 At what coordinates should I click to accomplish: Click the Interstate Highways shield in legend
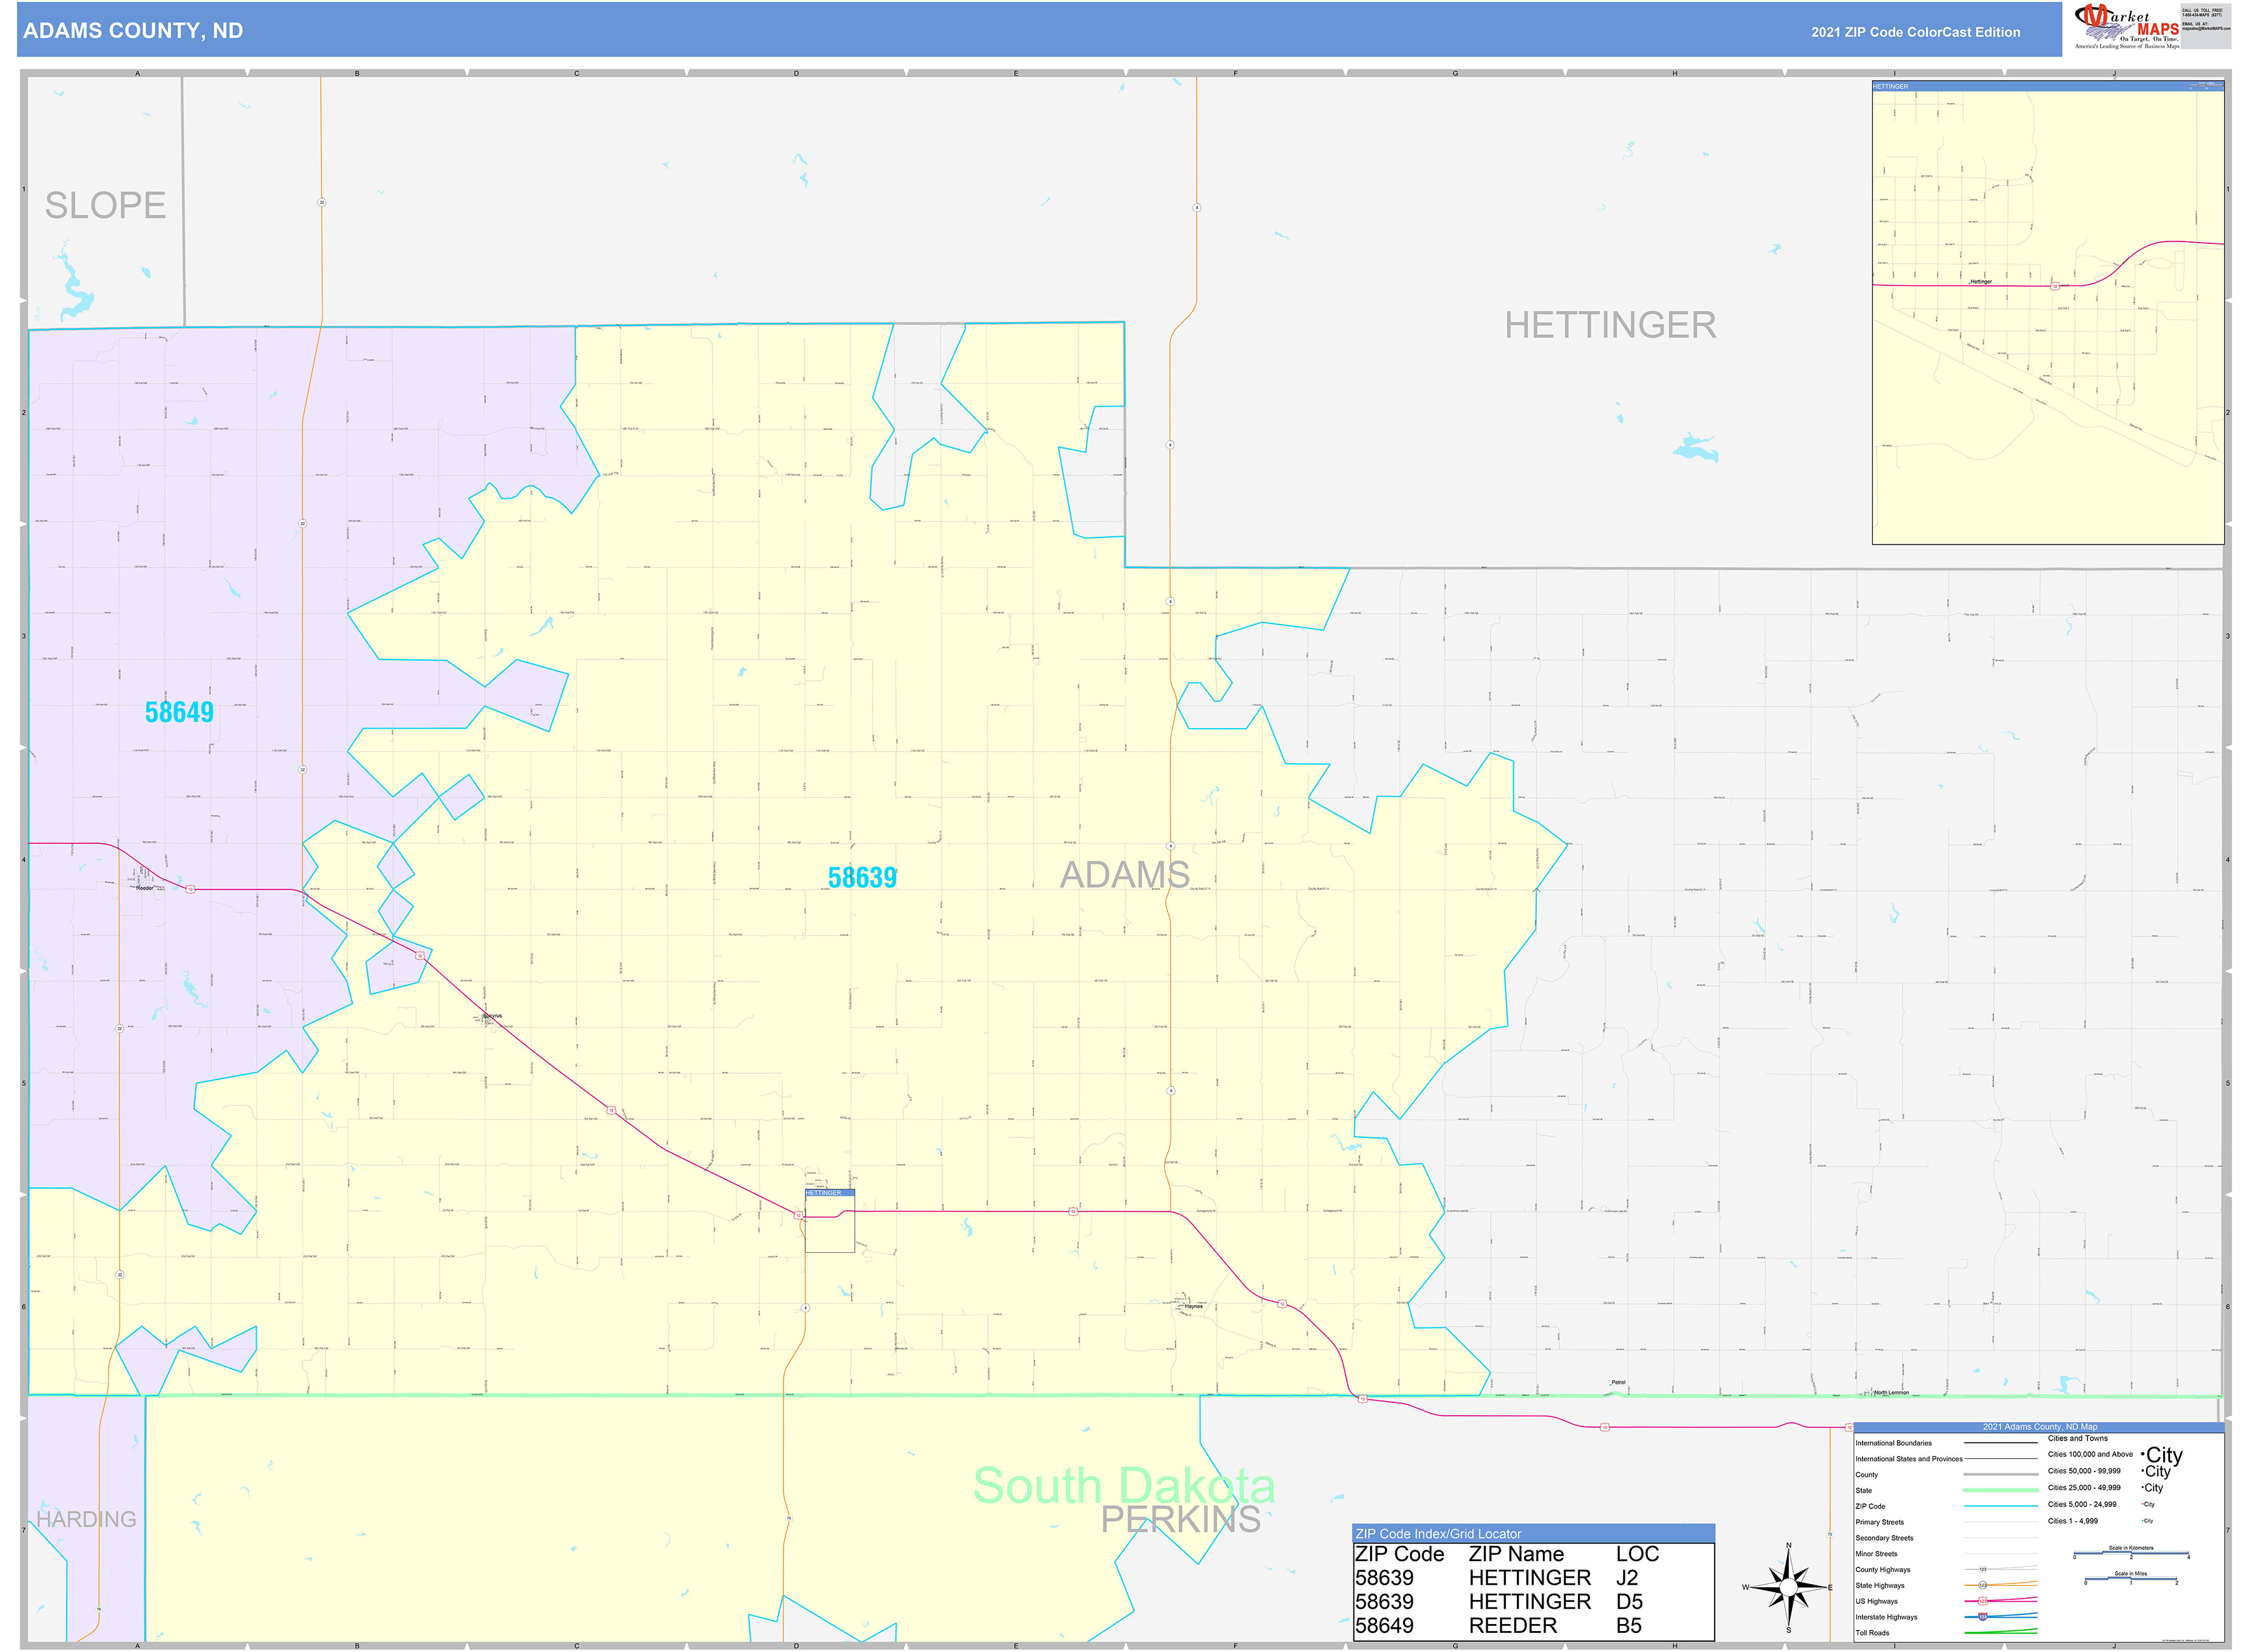(x=1982, y=1616)
